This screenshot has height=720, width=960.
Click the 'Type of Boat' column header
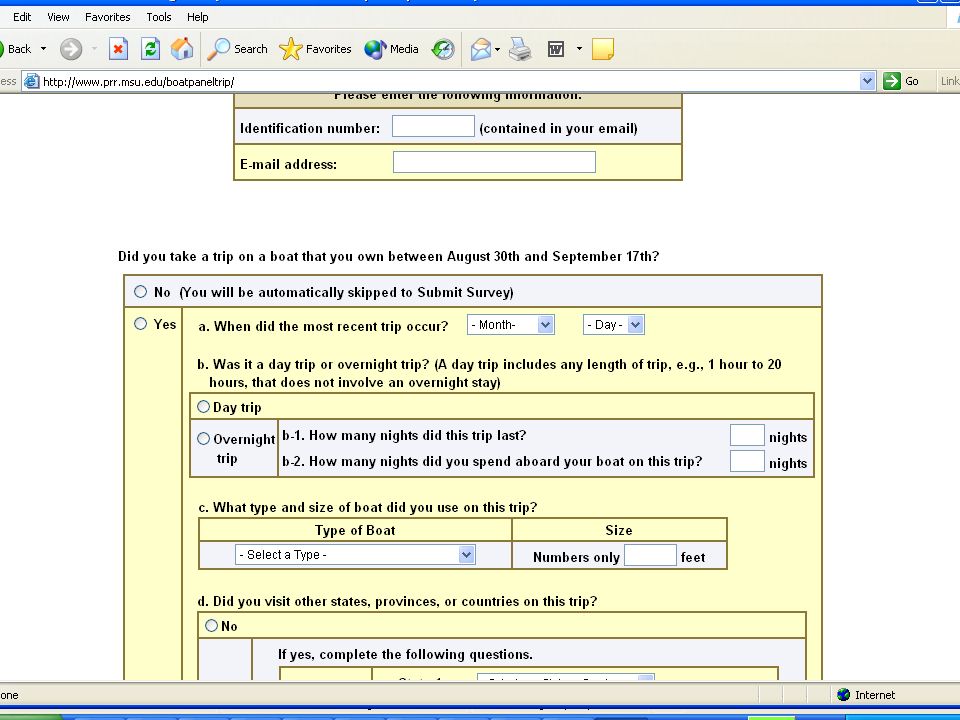pos(355,530)
